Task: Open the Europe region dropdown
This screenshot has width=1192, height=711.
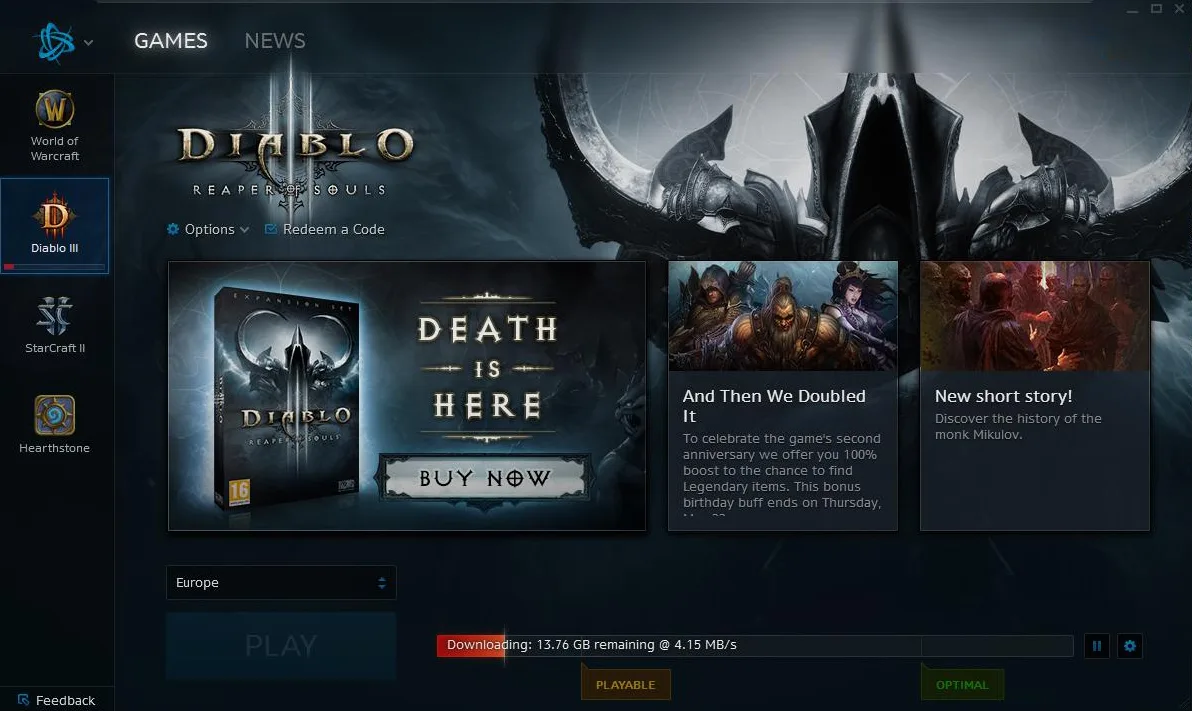Action: [281, 582]
